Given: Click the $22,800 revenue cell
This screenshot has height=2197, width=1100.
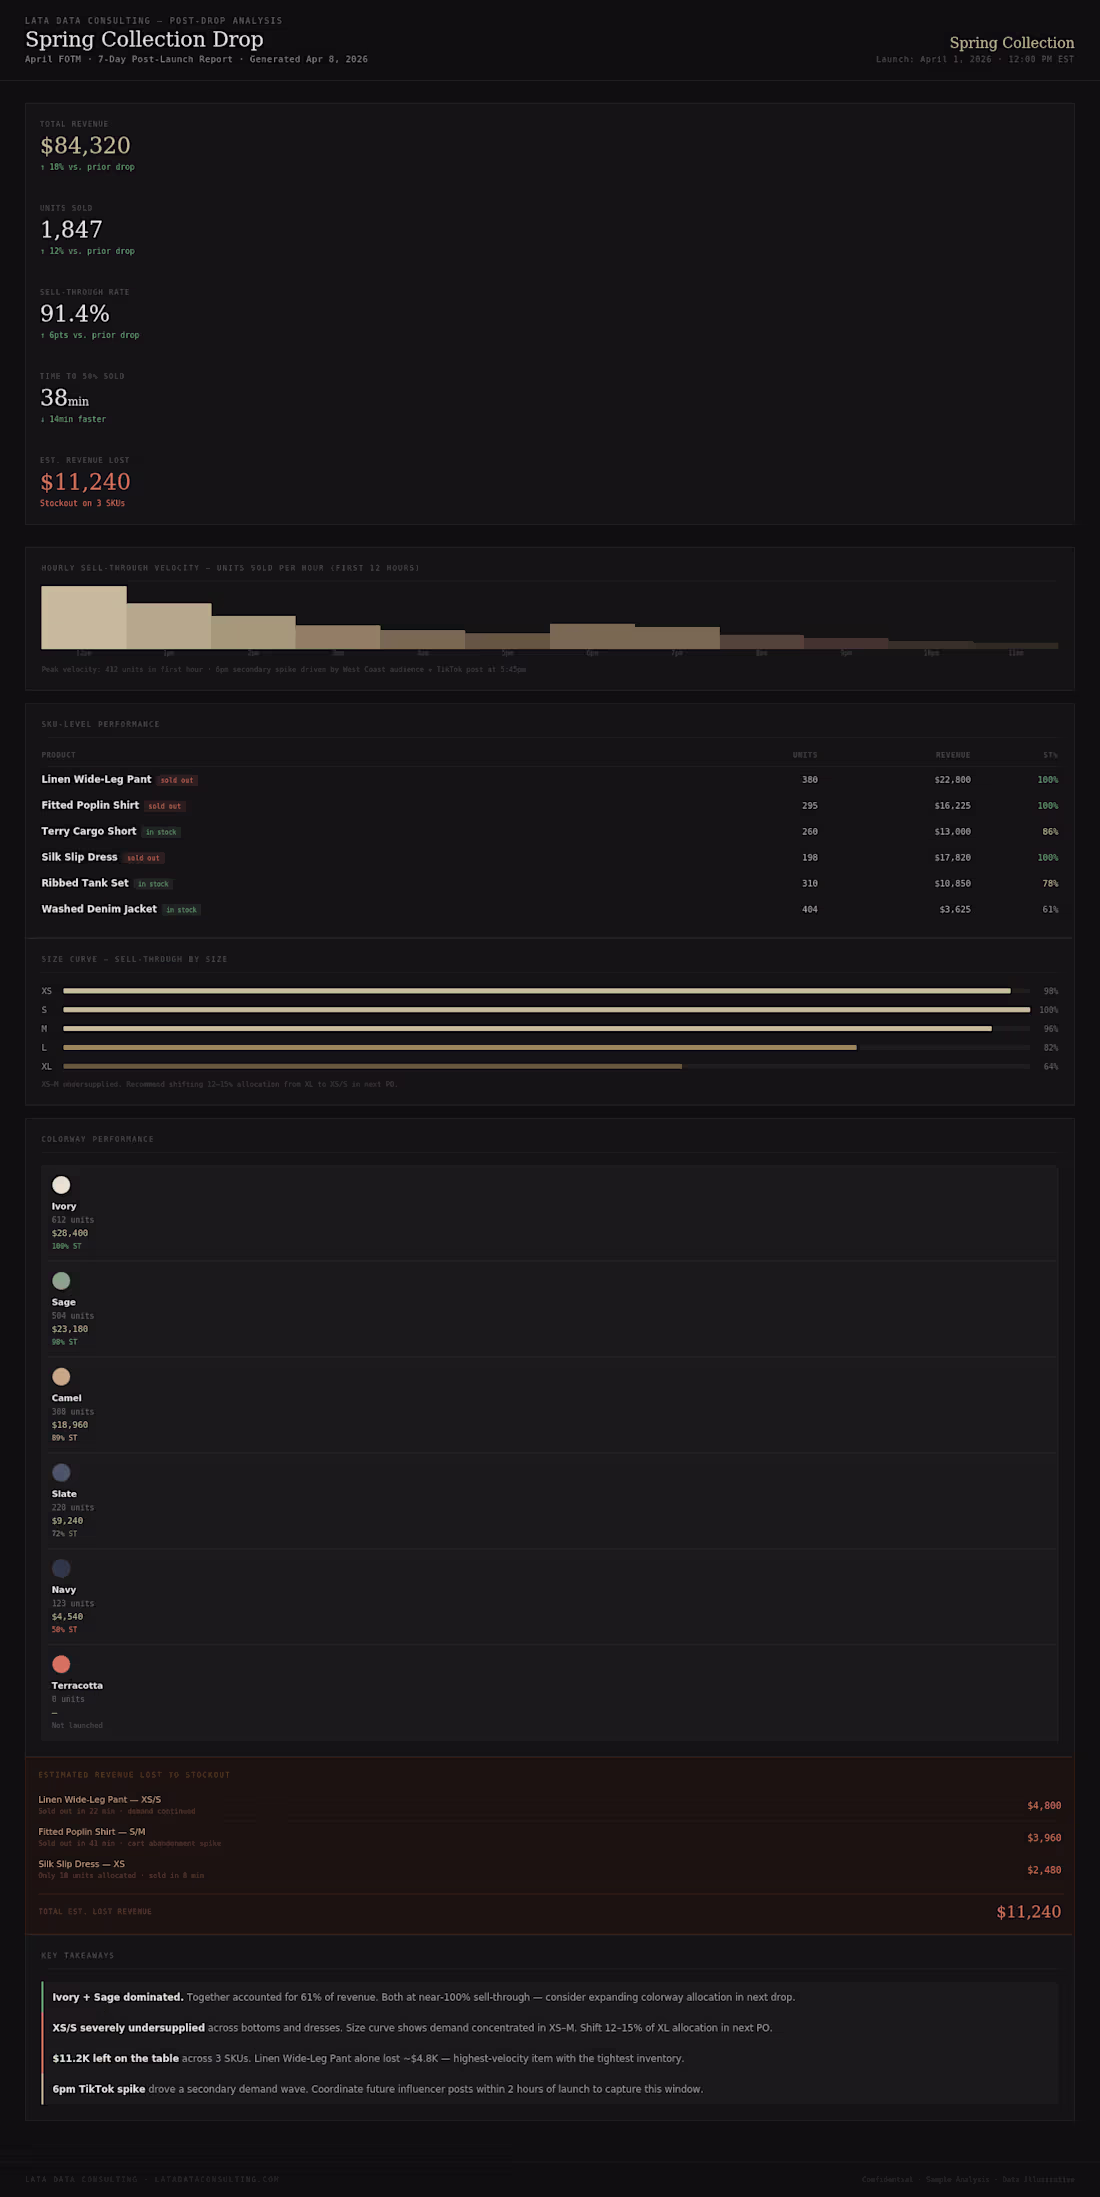Looking at the screenshot, I should pos(952,780).
